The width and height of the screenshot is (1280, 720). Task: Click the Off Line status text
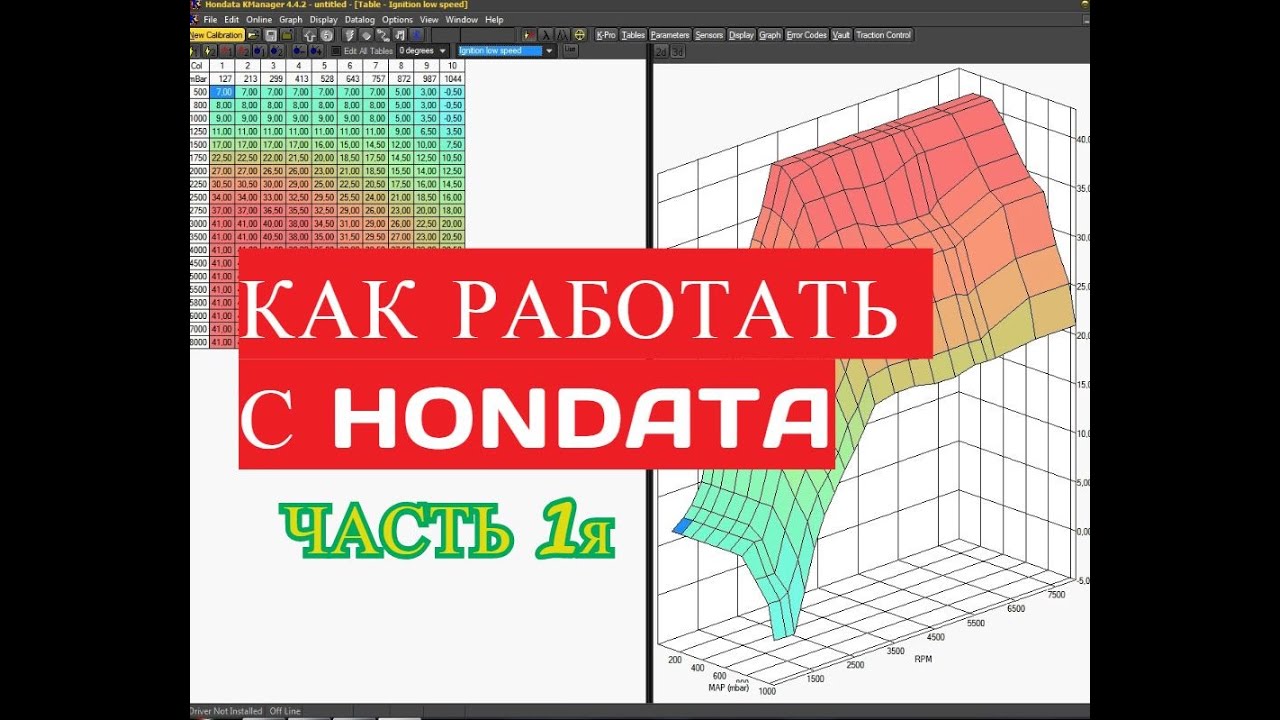pos(285,711)
